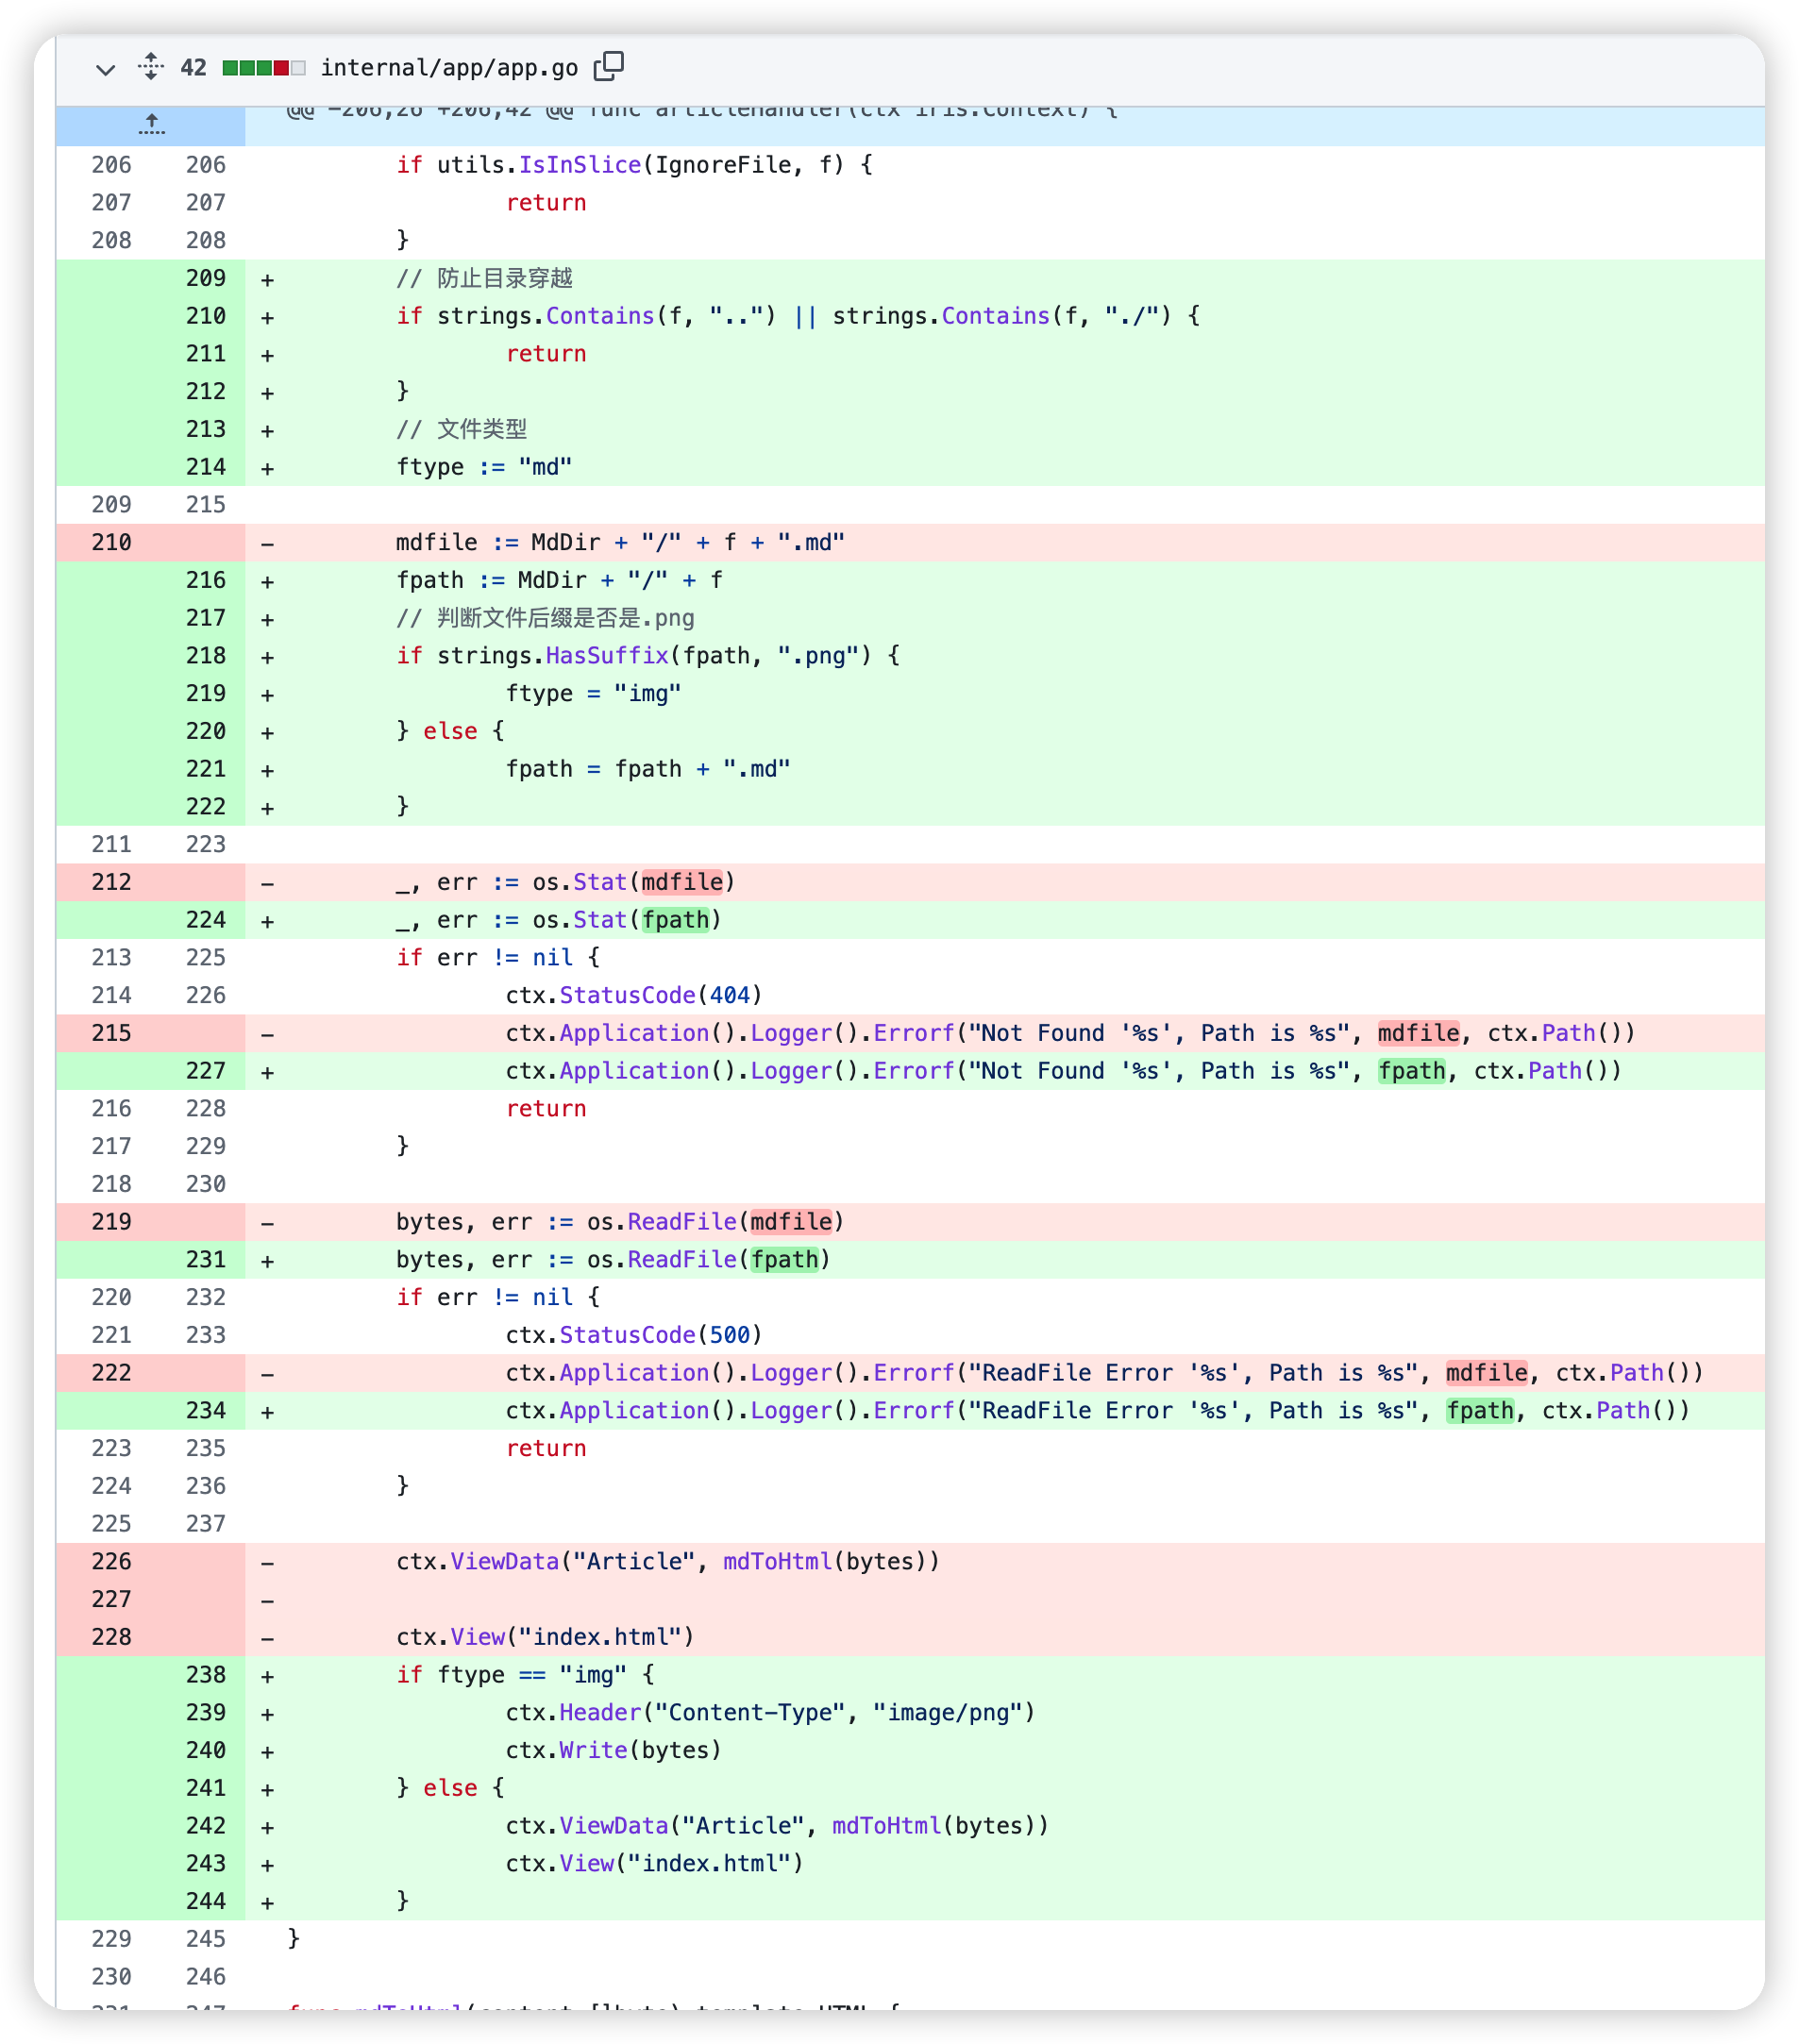Click the minus marker on deleted line 226
The height and width of the screenshot is (2044, 1799).
tap(267, 1562)
